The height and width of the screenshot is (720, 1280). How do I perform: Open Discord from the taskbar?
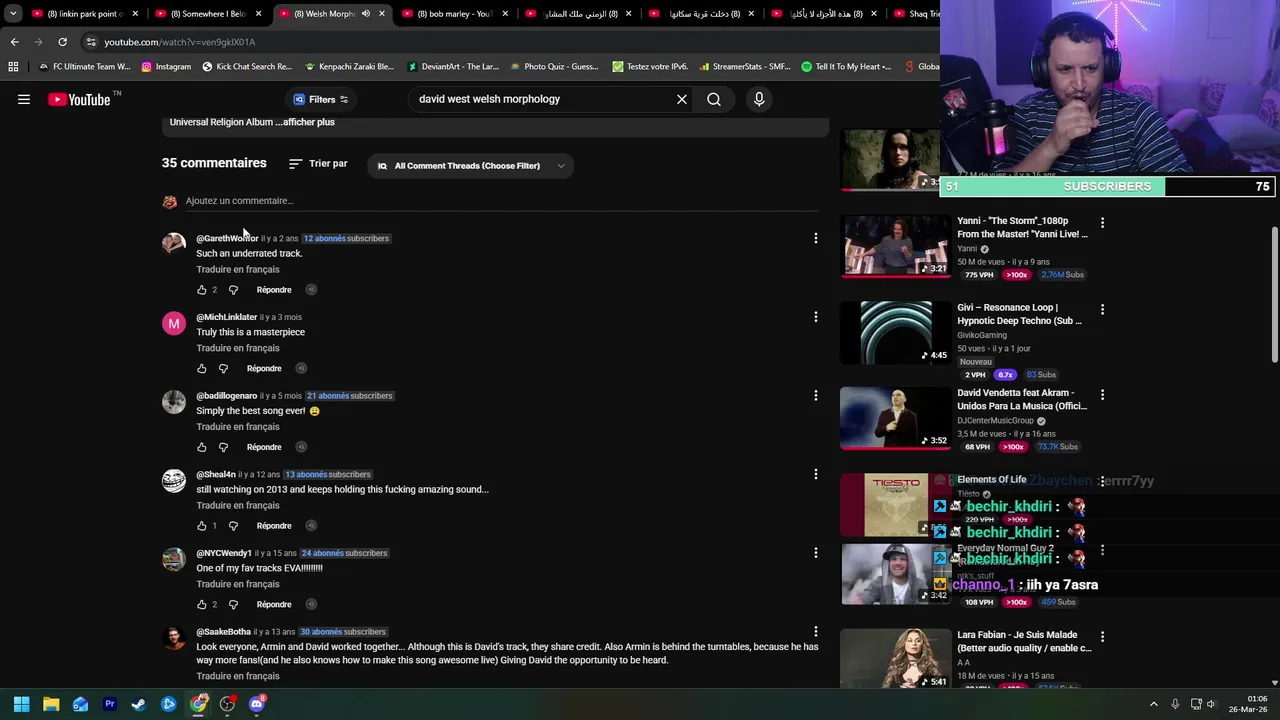257,704
